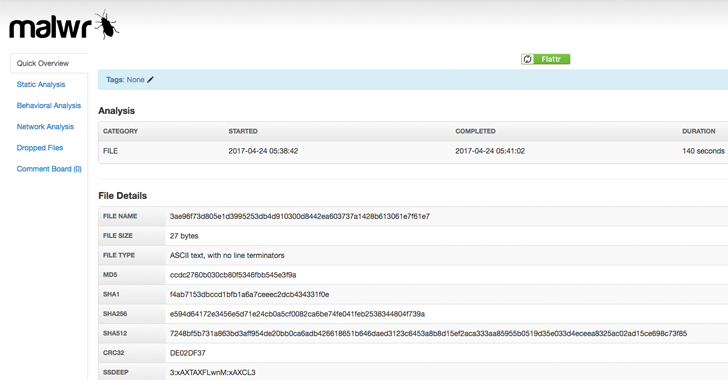Click the file name hash value
Screen dimensions: 728x380
click(x=299, y=216)
